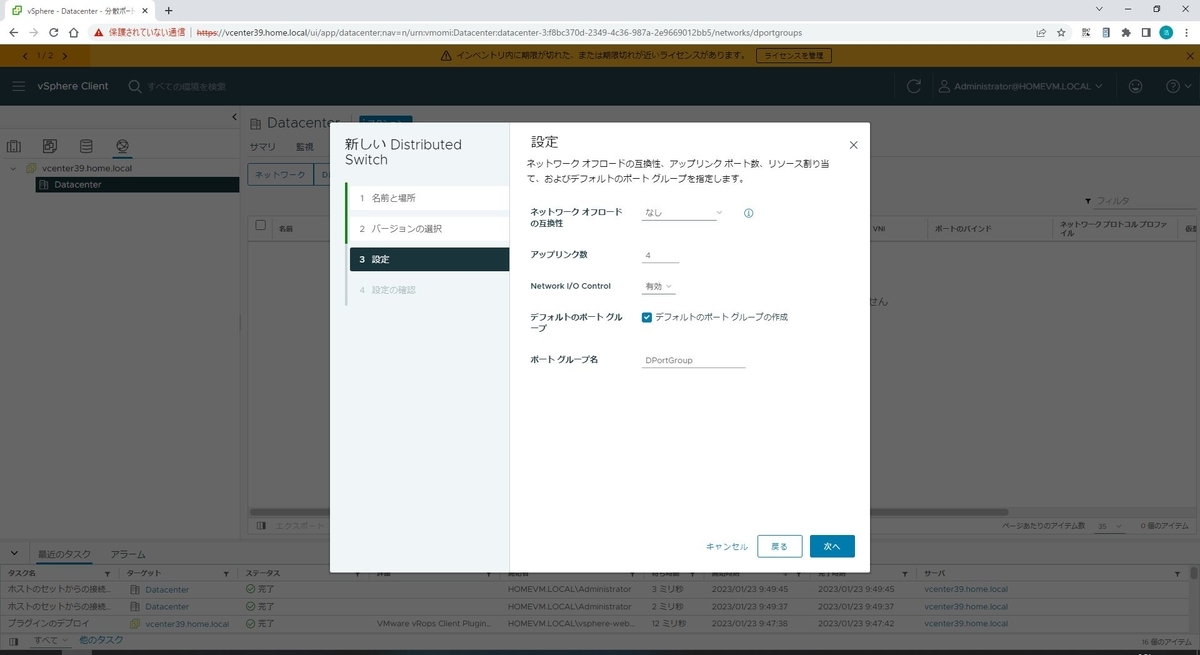
Task: Open the browser extensions puzzle icon
Action: click(x=1126, y=32)
